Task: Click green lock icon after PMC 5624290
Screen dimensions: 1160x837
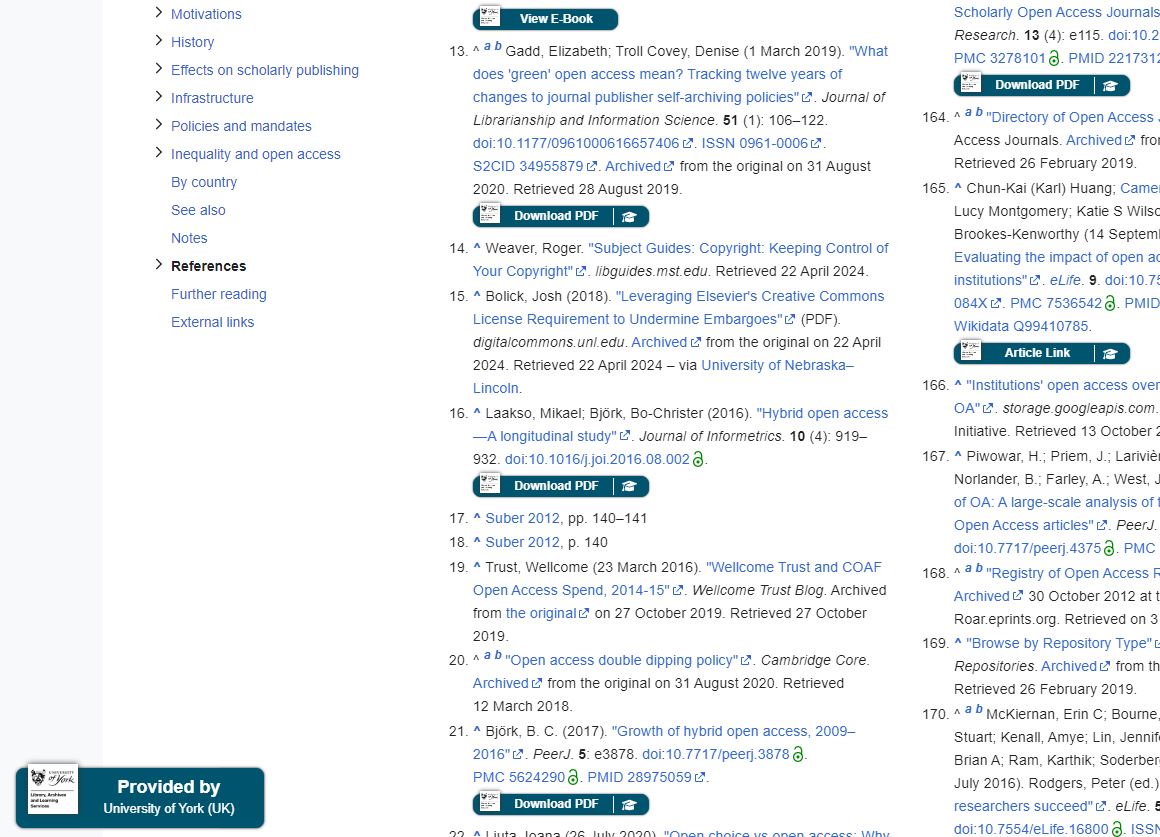Action: pos(574,777)
